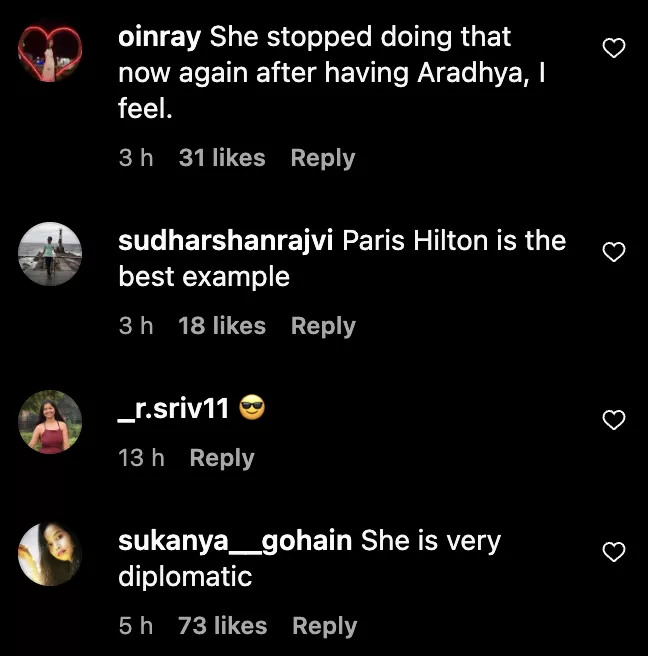Image resolution: width=648 pixels, height=656 pixels.
Task: Open sukanya__gohain username link
Action: click(235, 541)
